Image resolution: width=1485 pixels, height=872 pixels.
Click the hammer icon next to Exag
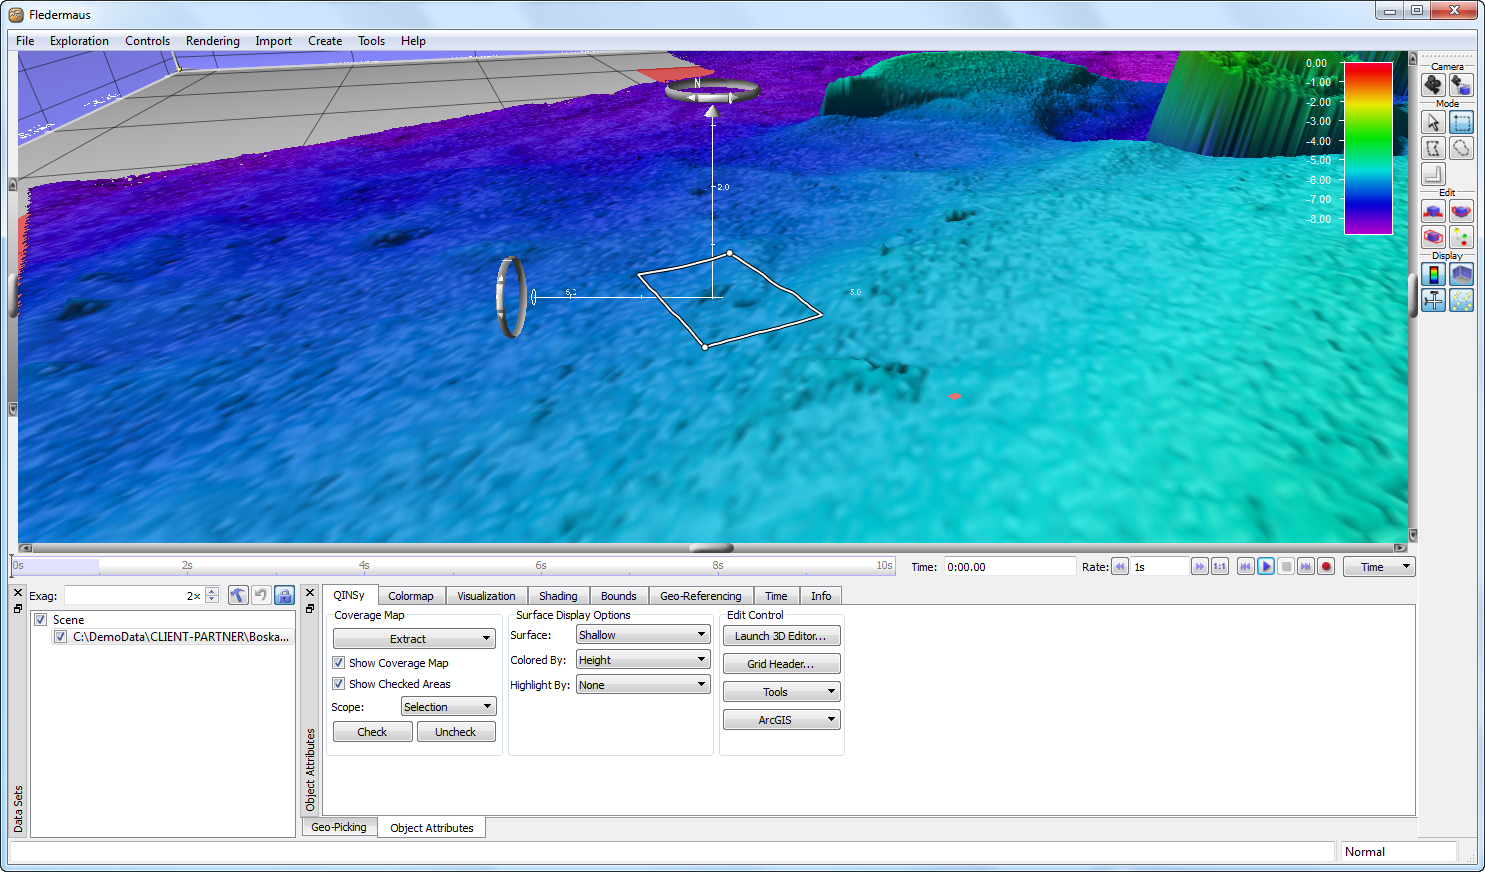[x=237, y=595]
